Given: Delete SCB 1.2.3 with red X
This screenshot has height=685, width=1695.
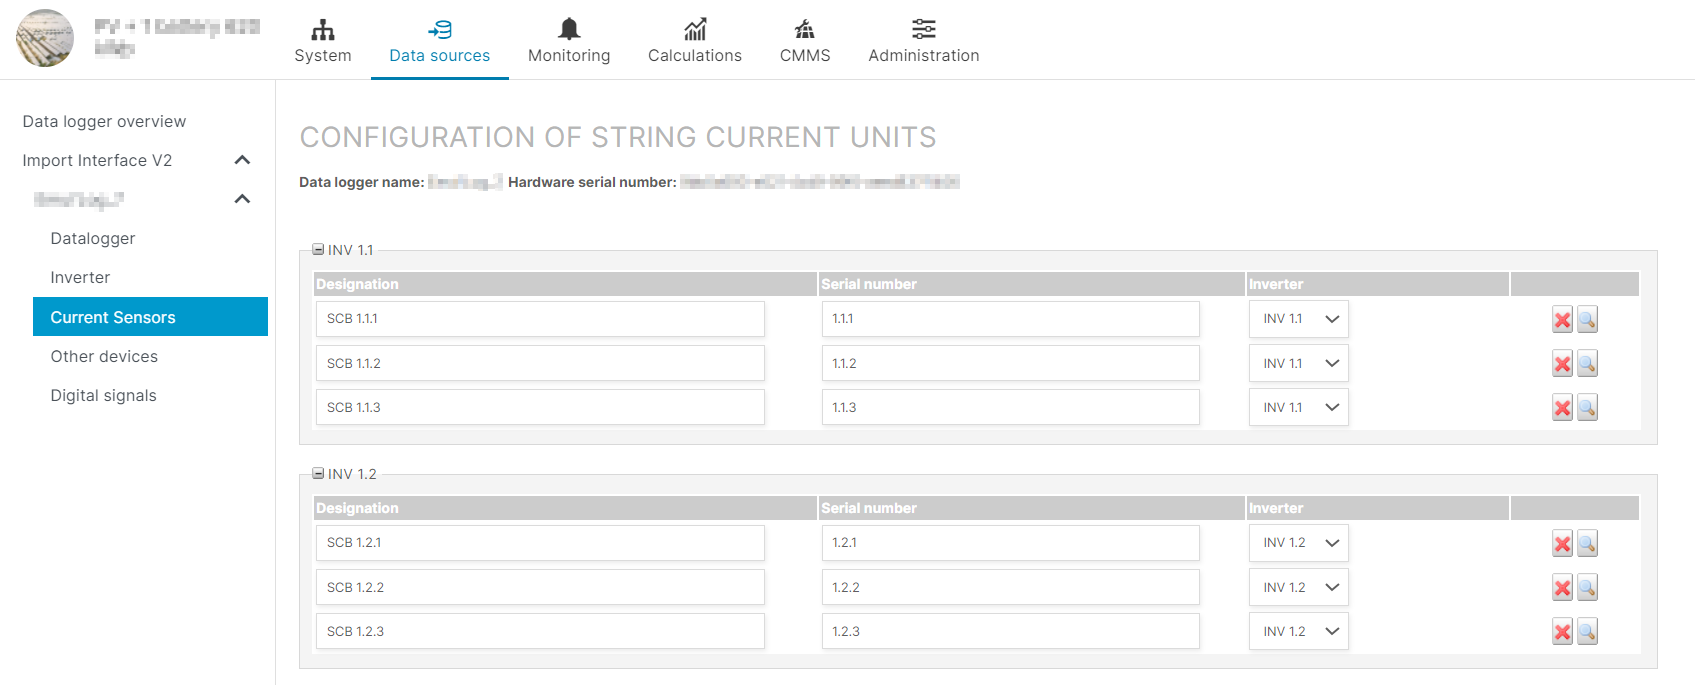Looking at the screenshot, I should [x=1562, y=632].
